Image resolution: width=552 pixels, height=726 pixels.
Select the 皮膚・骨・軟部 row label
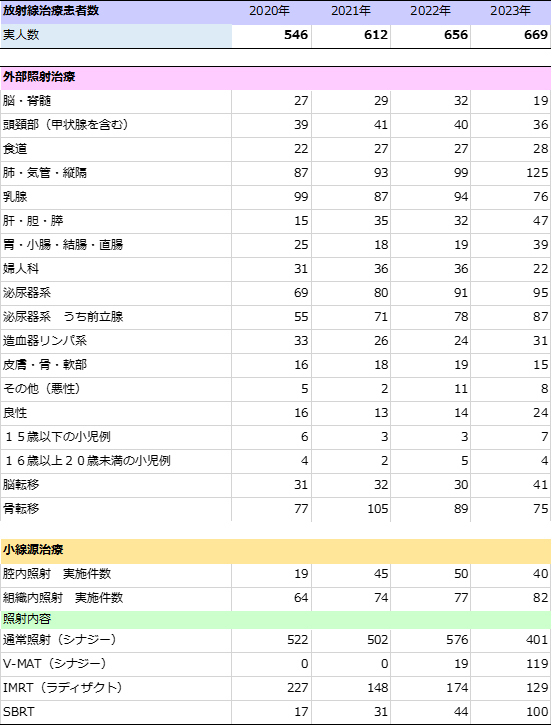[x=45, y=365]
